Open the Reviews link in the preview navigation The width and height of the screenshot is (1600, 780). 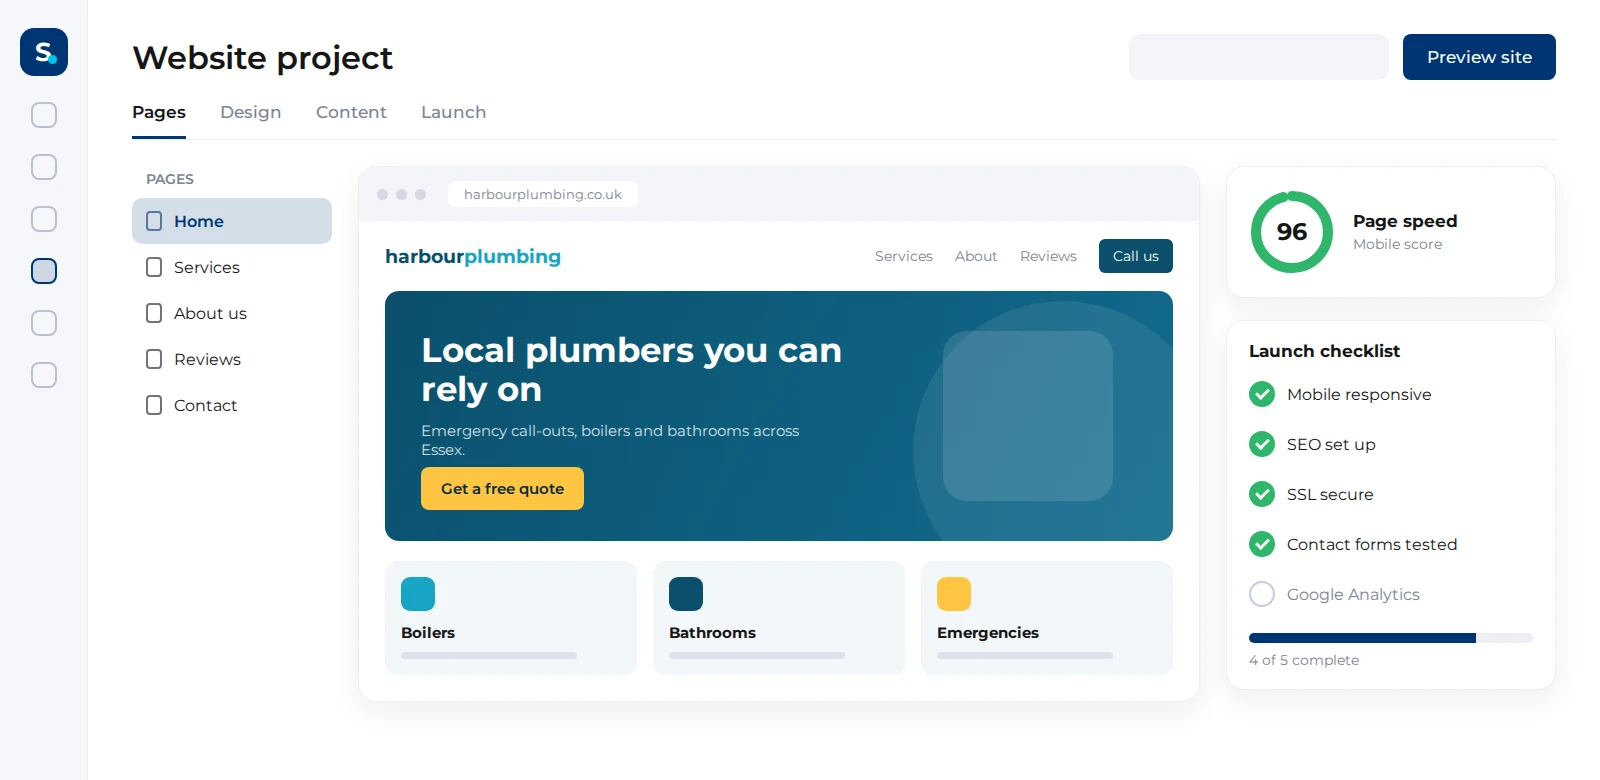pyautogui.click(x=1048, y=256)
